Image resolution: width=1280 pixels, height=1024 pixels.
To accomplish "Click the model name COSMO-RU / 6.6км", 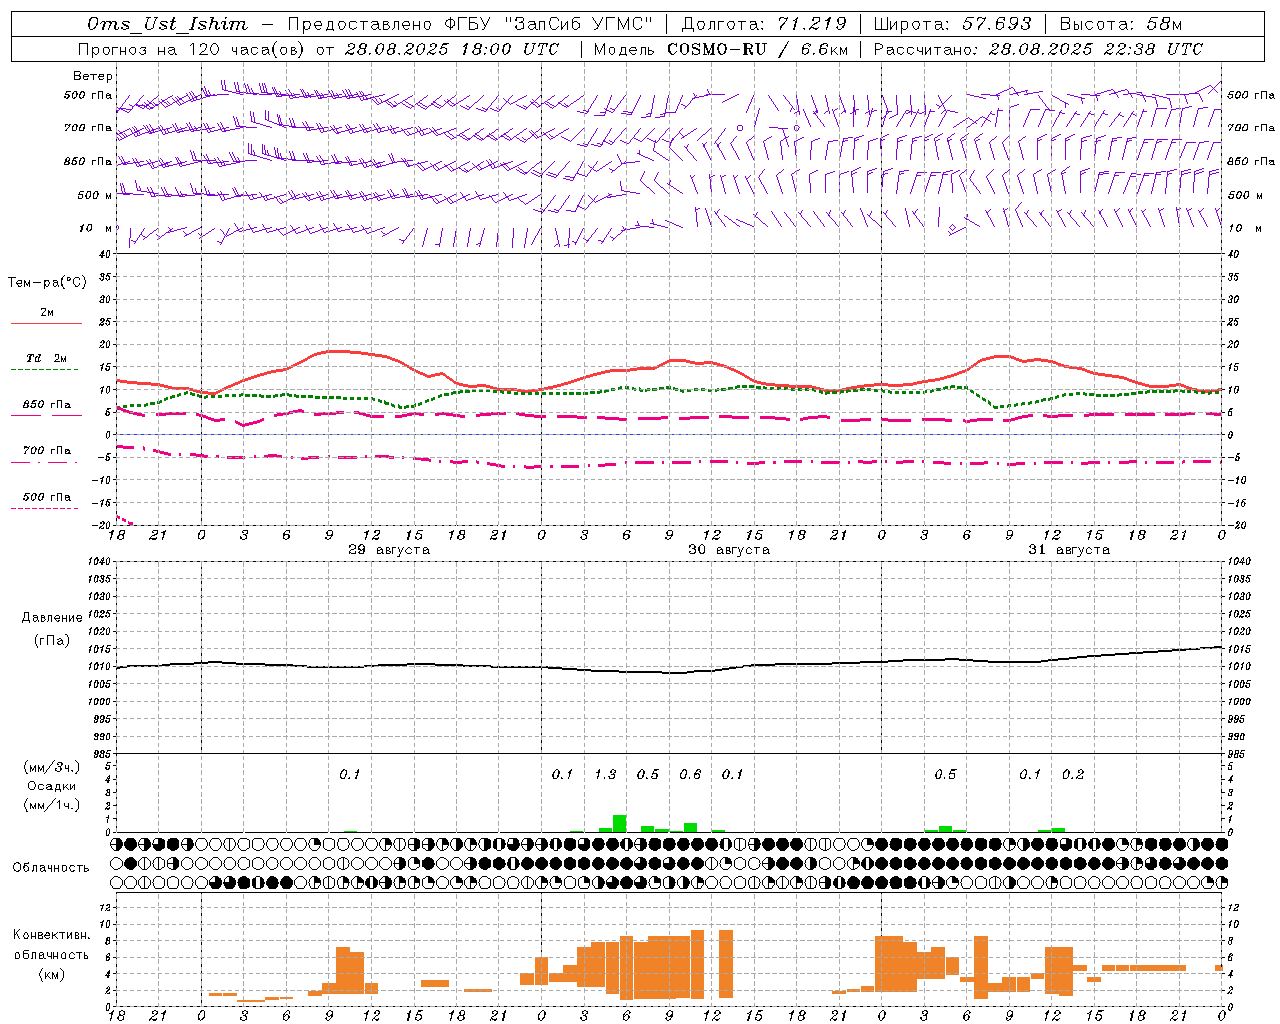I will [758, 49].
